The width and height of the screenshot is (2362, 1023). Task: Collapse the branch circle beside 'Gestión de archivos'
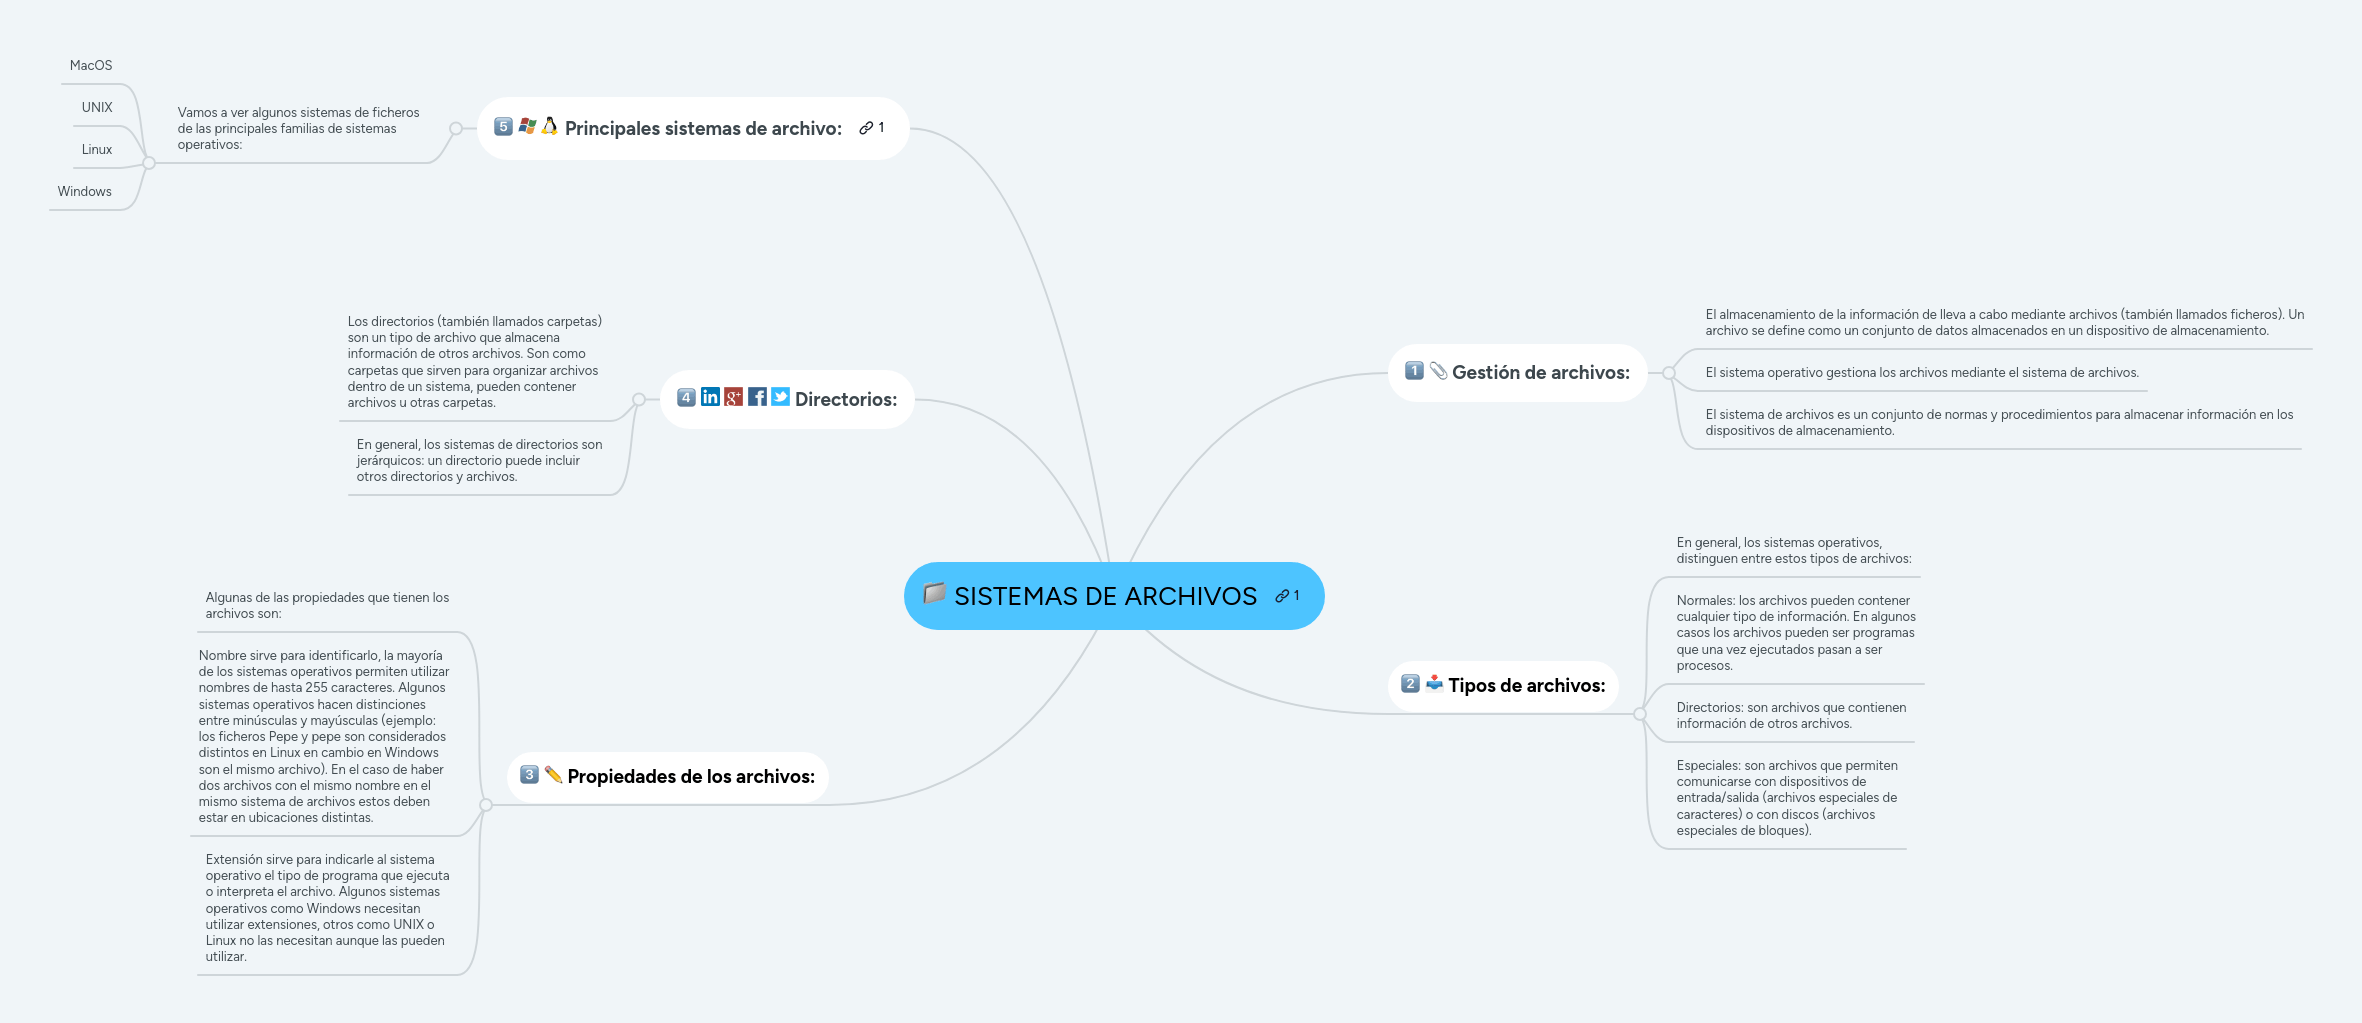click(1668, 371)
